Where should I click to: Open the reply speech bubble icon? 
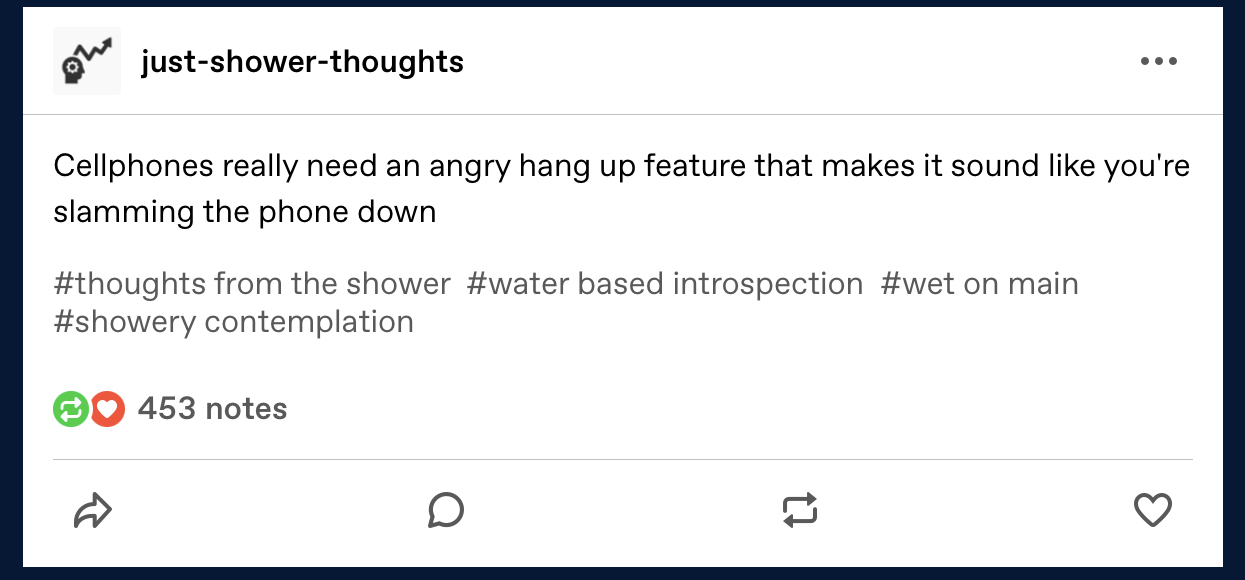point(446,511)
